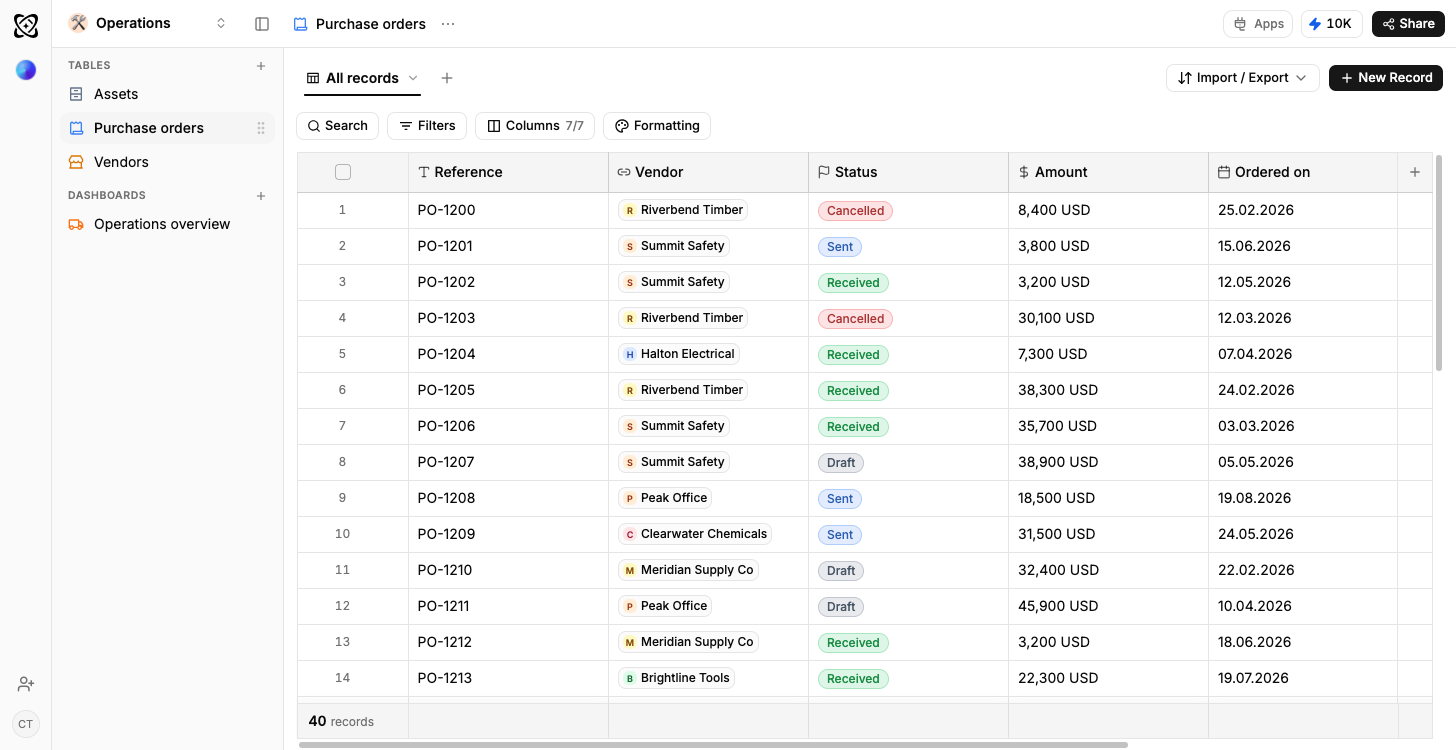Open the Import / Export dropdown
This screenshot has width=1456, height=750.
click(x=1243, y=78)
